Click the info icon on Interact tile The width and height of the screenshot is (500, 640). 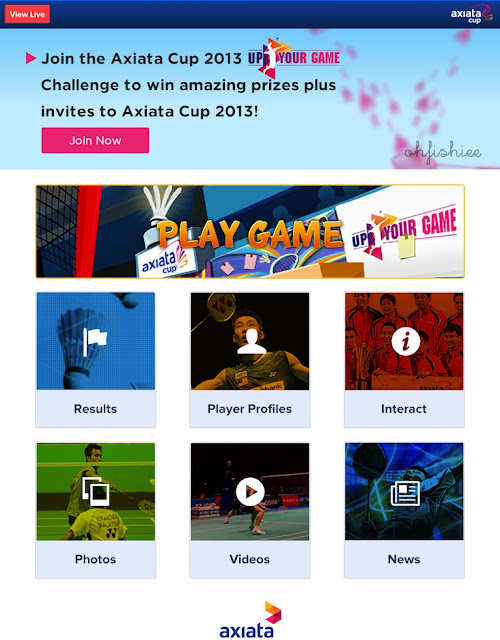405,341
